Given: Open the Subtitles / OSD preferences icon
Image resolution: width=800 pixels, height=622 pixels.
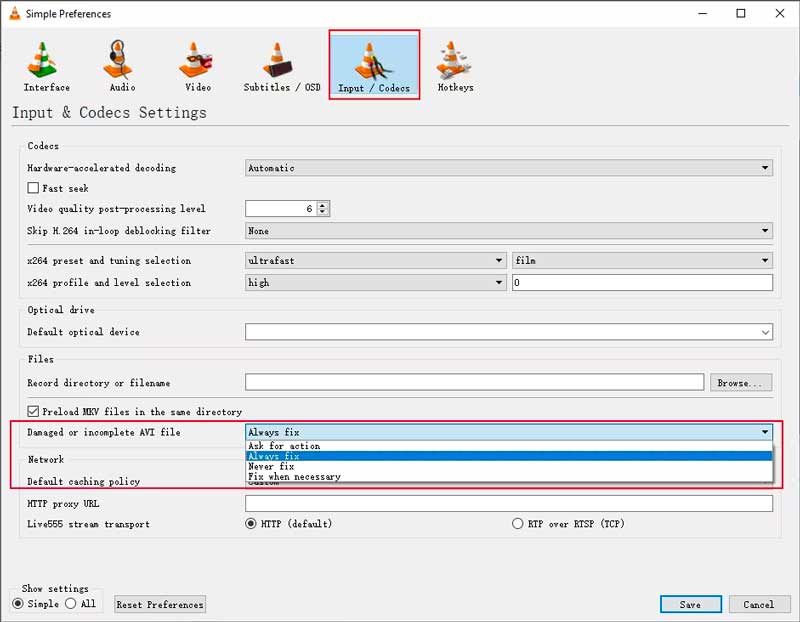Looking at the screenshot, I should click(282, 66).
